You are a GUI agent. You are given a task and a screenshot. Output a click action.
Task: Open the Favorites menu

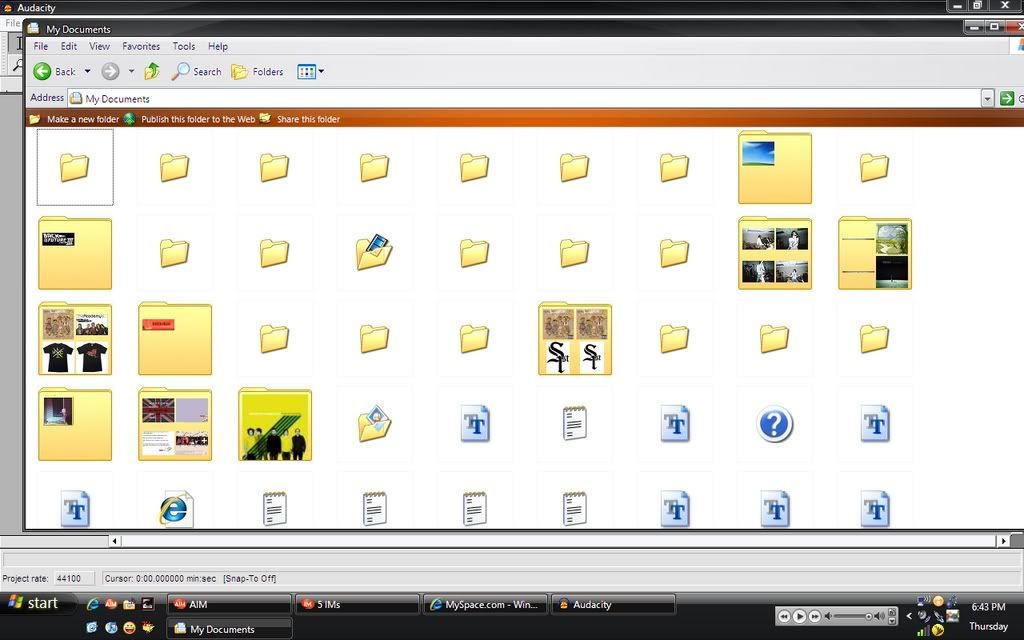(x=141, y=46)
